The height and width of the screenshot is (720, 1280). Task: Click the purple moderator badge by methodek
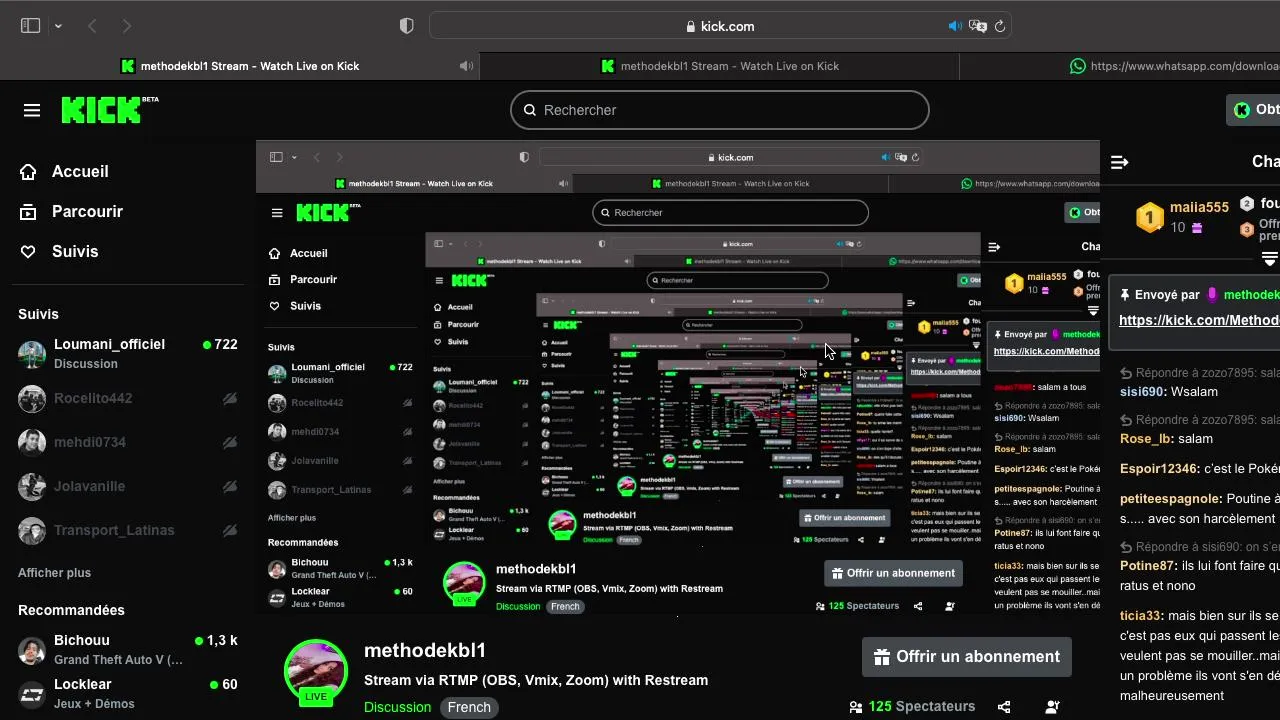(1212, 295)
